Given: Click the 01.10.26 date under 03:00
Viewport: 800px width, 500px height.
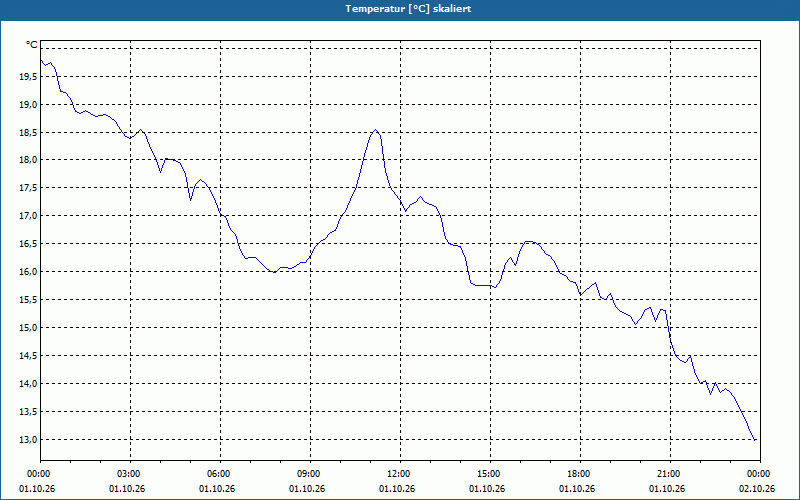Looking at the screenshot, I should point(127,489).
